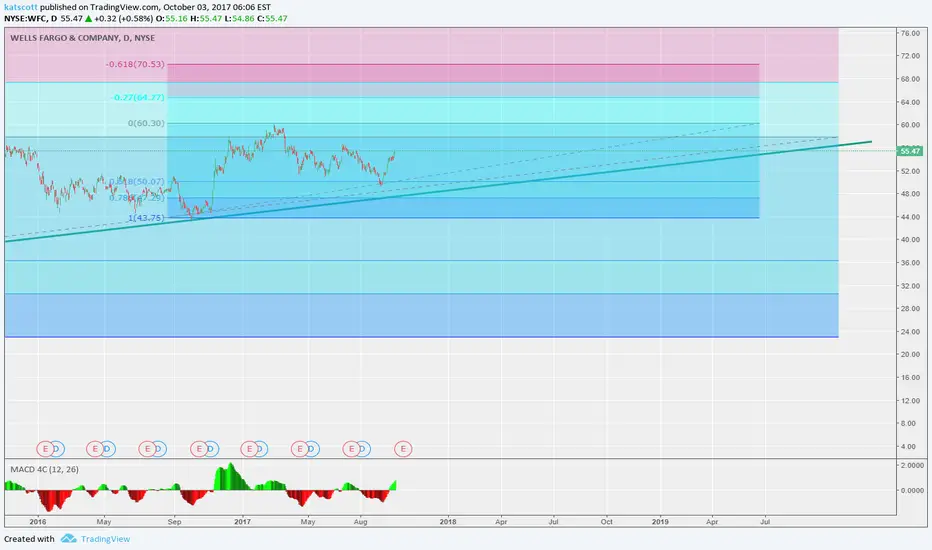Image resolution: width=932 pixels, height=550 pixels.
Task: Click the 2016 time axis label
Action: 37,521
